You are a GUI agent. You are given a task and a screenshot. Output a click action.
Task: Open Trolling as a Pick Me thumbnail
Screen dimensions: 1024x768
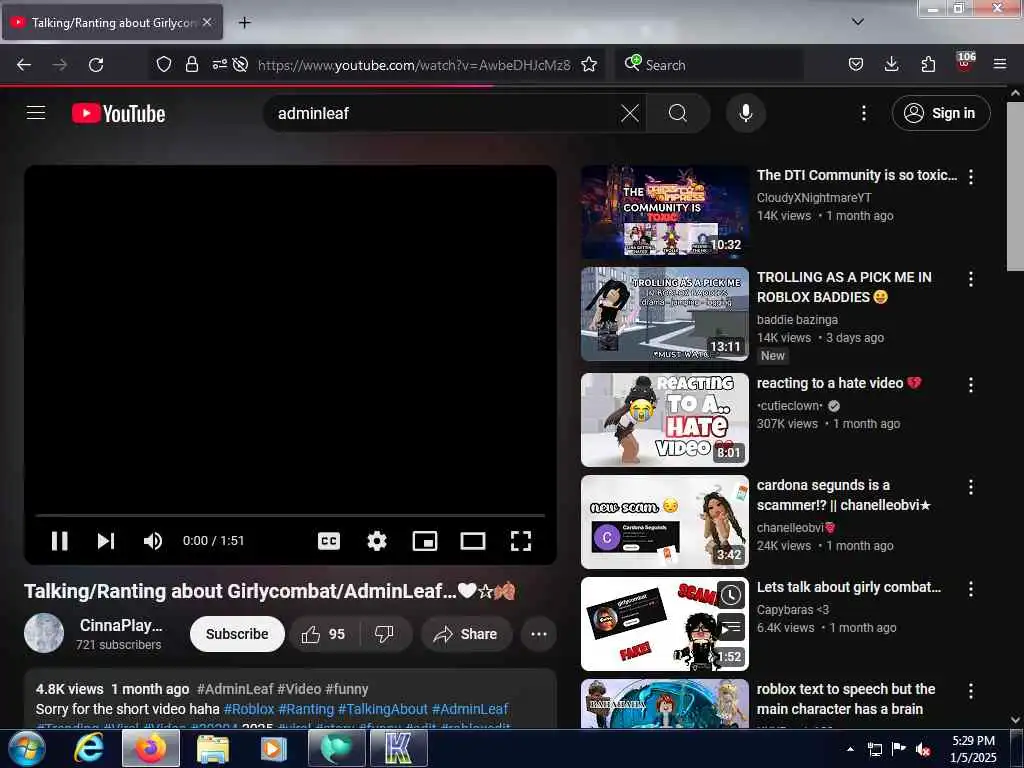[x=665, y=314]
